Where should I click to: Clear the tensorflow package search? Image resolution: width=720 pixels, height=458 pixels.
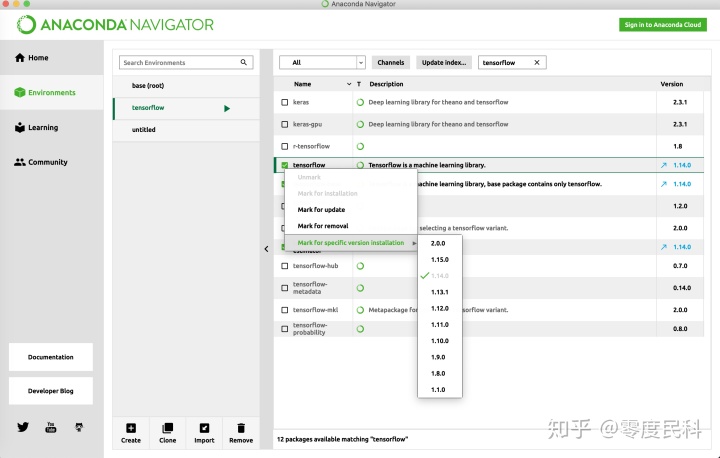[x=537, y=62]
